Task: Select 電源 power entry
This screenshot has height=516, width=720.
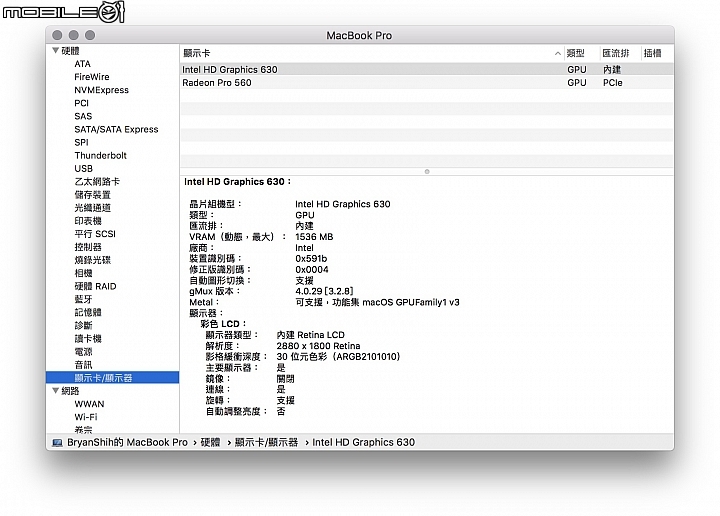Action: point(83,352)
